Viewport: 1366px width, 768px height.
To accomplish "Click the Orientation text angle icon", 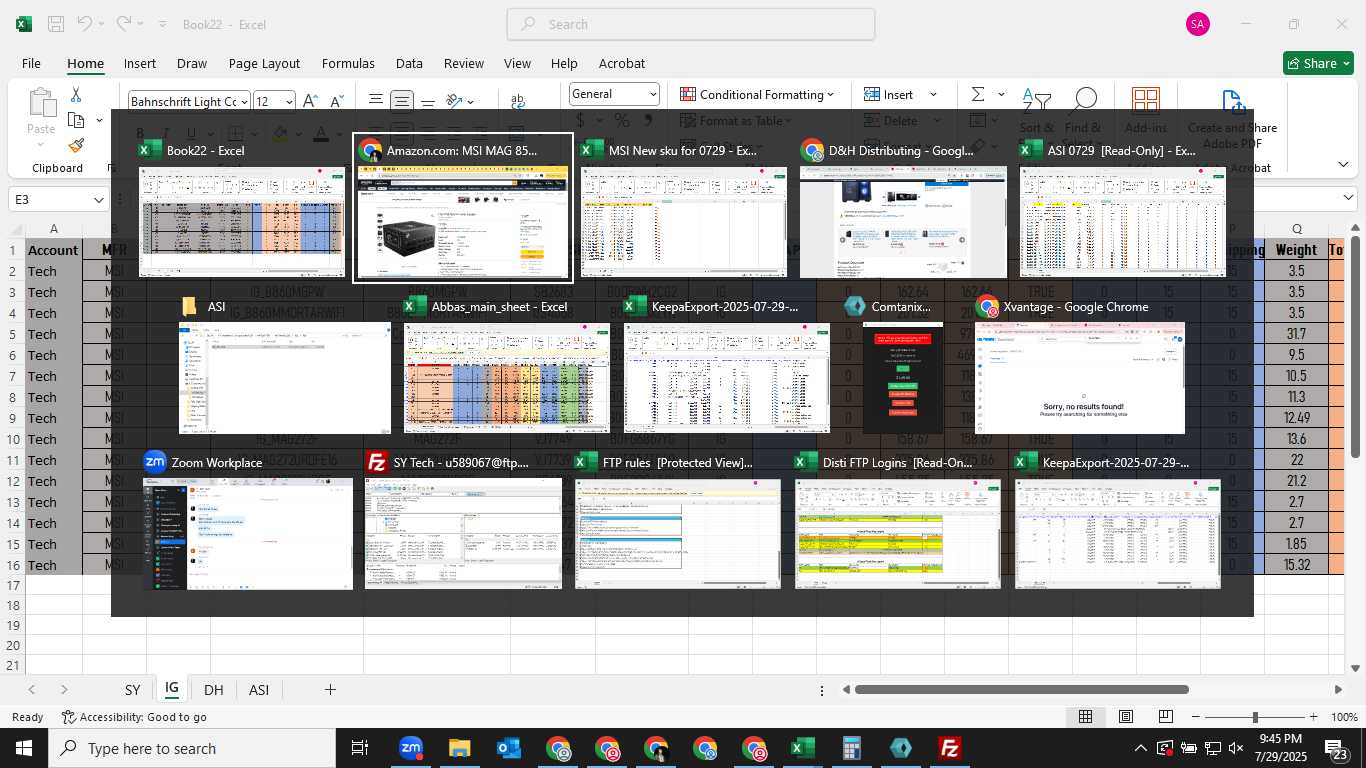I will pyautogui.click(x=454, y=101).
